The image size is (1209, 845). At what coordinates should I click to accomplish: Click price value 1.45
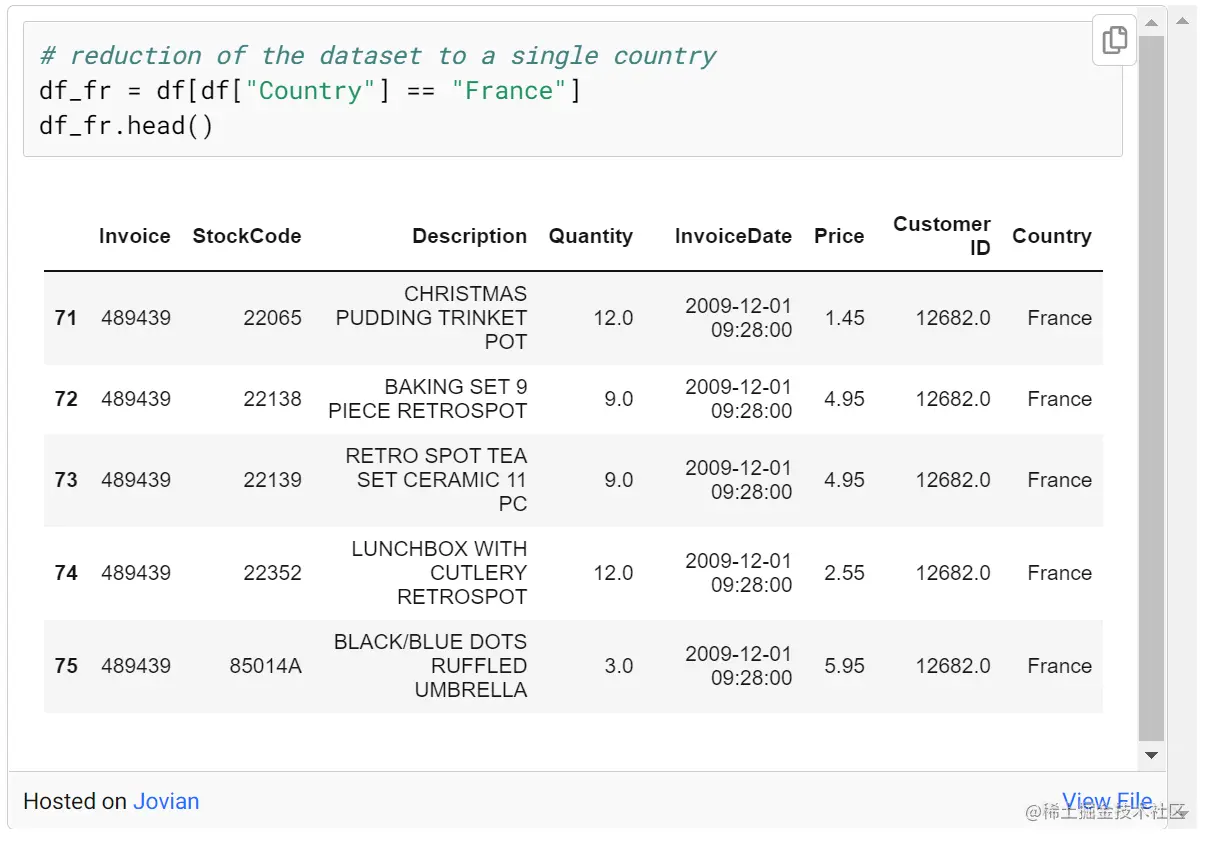(845, 318)
